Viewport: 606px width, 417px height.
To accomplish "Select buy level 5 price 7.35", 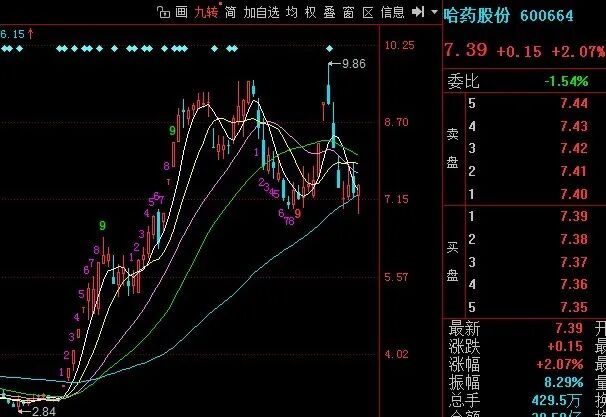I will [574, 307].
